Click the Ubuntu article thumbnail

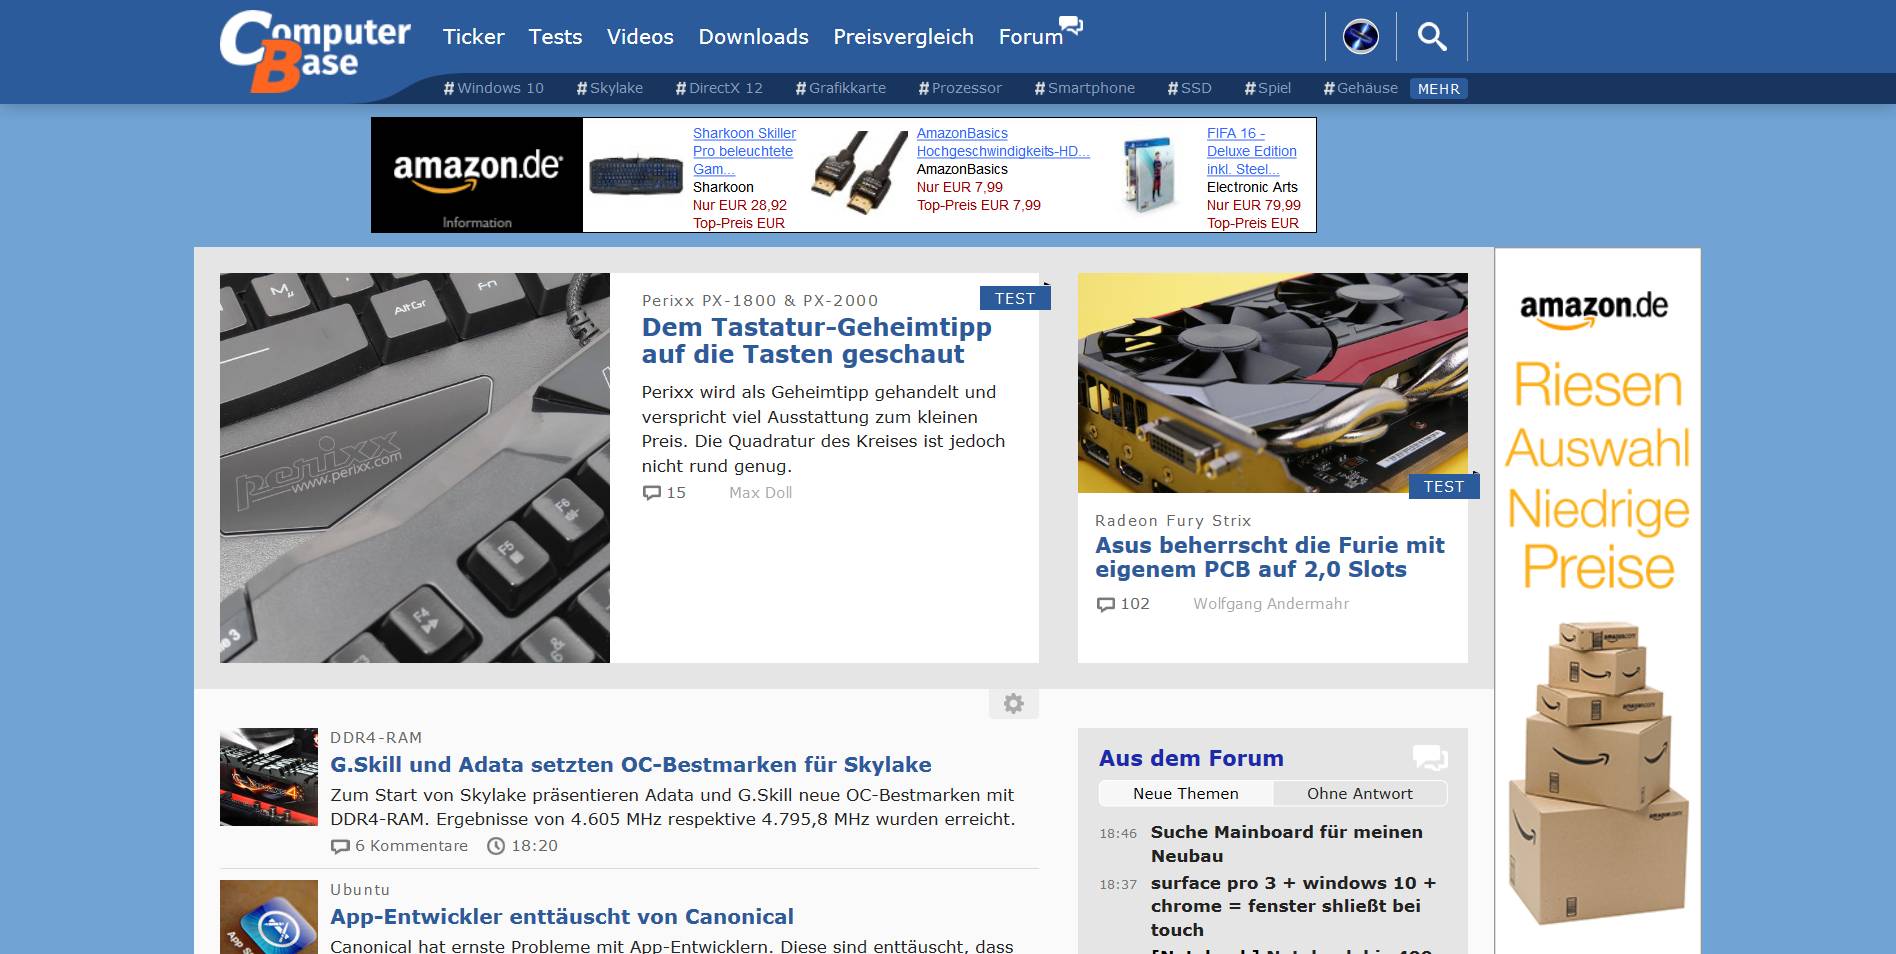click(x=269, y=917)
